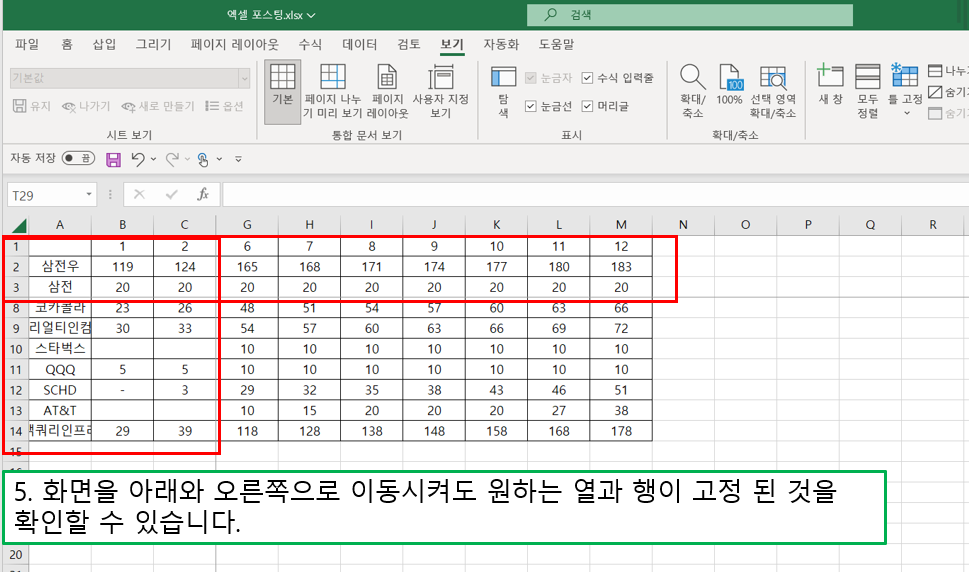Open the redo history dropdown arrow
This screenshot has width=969, height=572.
pyautogui.click(x=187, y=159)
